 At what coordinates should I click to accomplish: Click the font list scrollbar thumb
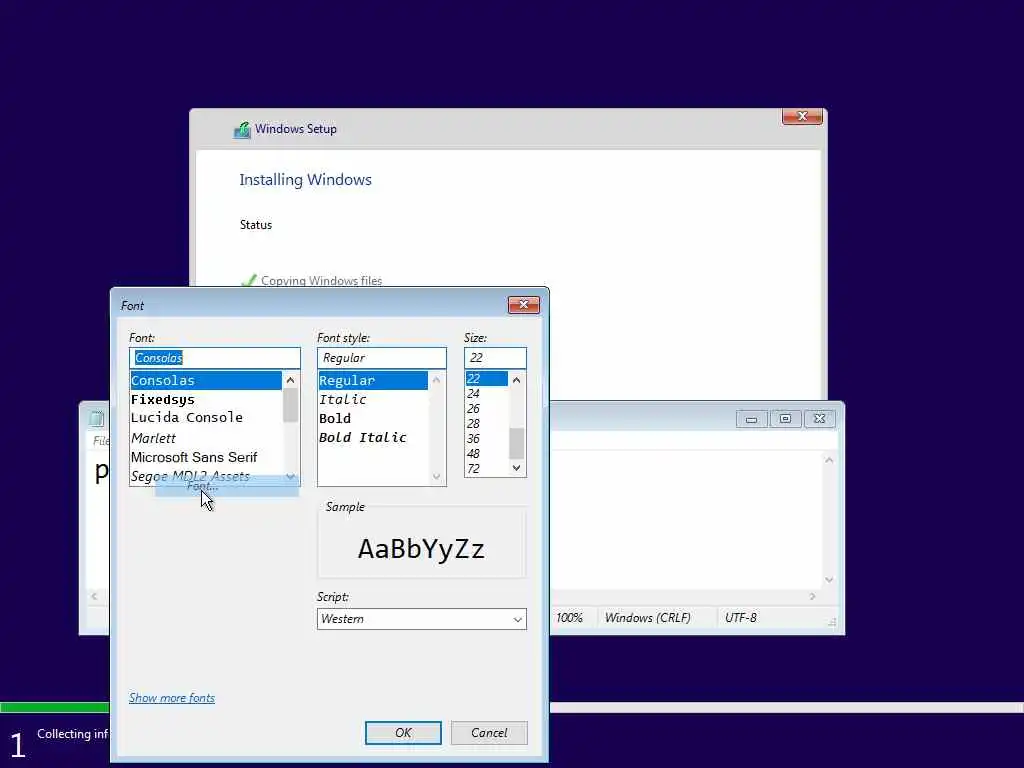[x=291, y=405]
